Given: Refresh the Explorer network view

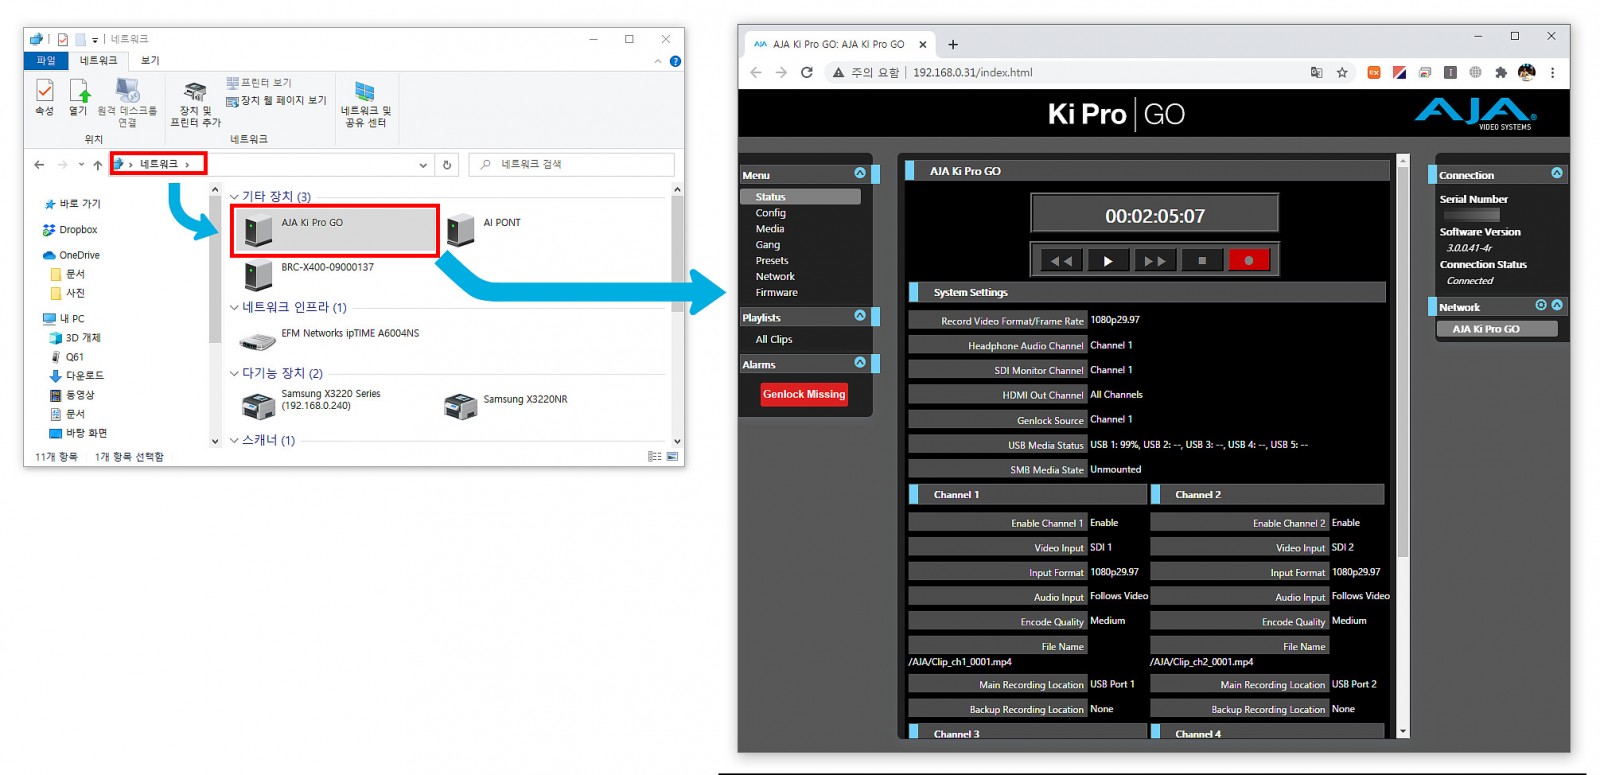Looking at the screenshot, I should pyautogui.click(x=447, y=165).
